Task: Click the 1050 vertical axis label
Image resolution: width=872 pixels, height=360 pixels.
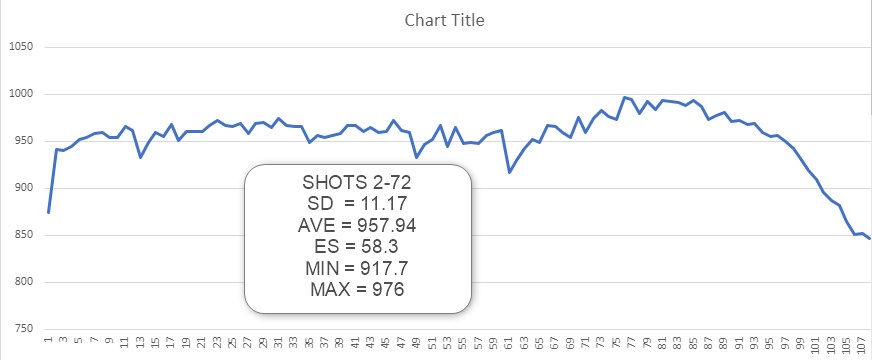Action: click(x=23, y=47)
